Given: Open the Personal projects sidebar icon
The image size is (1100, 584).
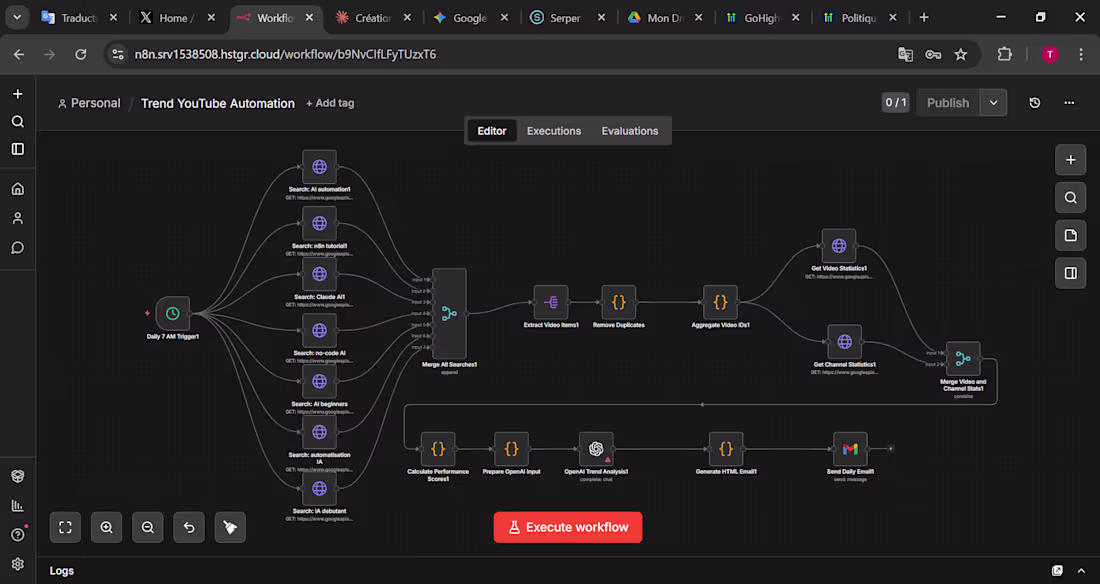Looking at the screenshot, I should [18, 218].
